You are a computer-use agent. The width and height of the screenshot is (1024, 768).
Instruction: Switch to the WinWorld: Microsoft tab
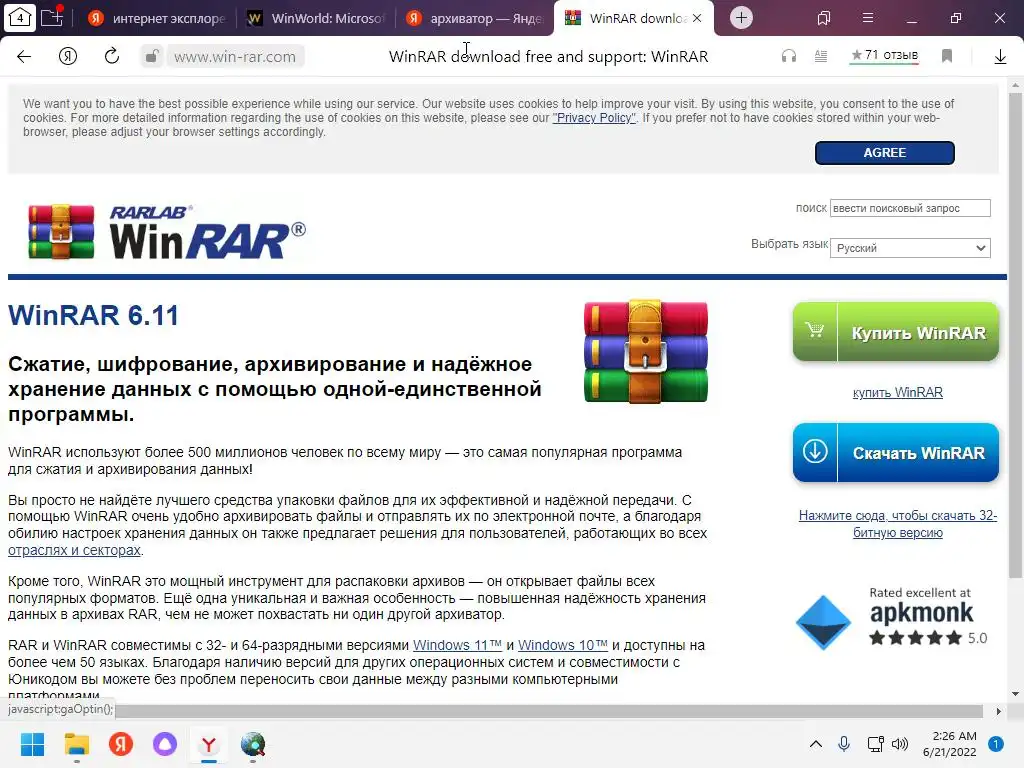point(317,18)
